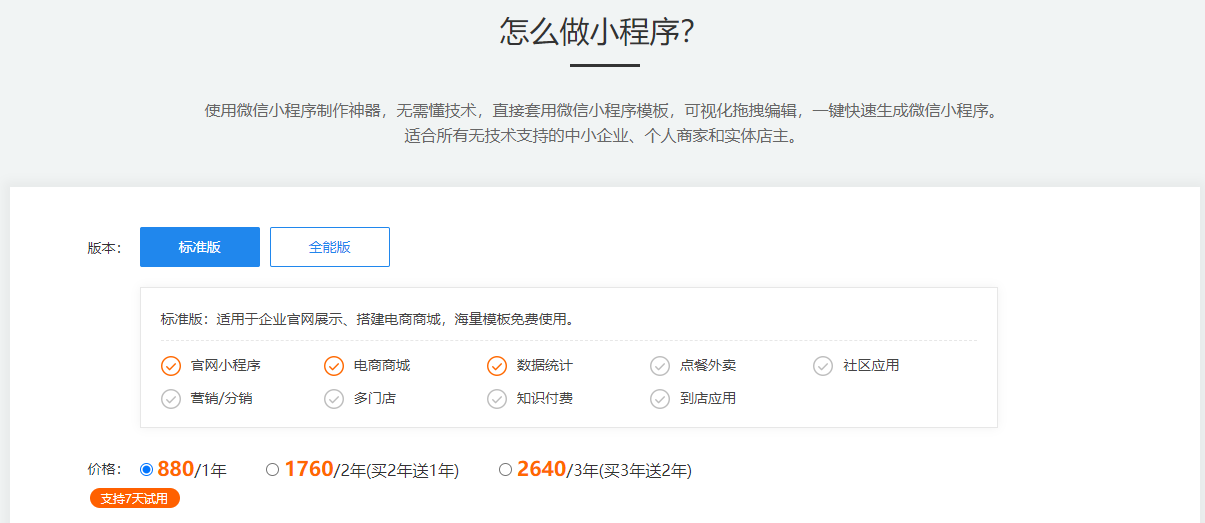Click the 数据统计 orange checkmark icon
Screen dimensions: 1205x523
497,366
